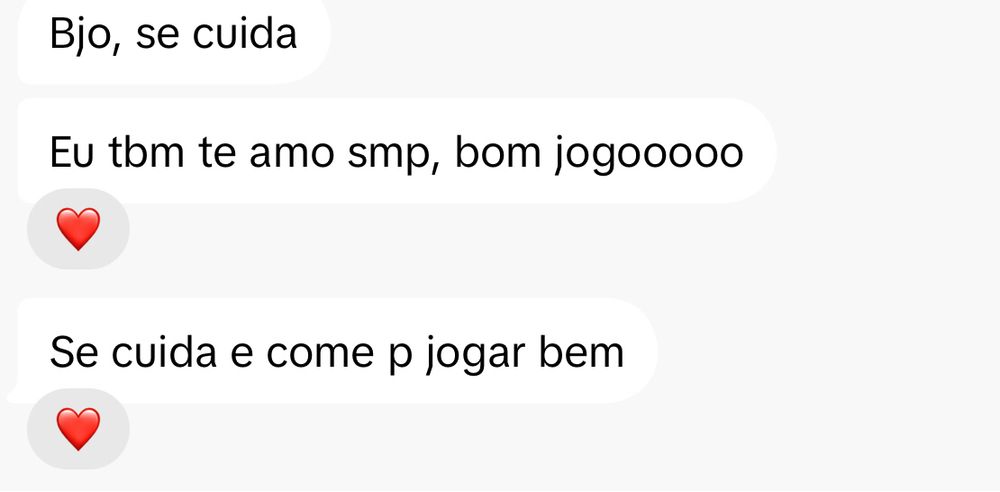Click the word "Bjo" in the first message
This screenshot has width=1000, height=492.
point(81,34)
